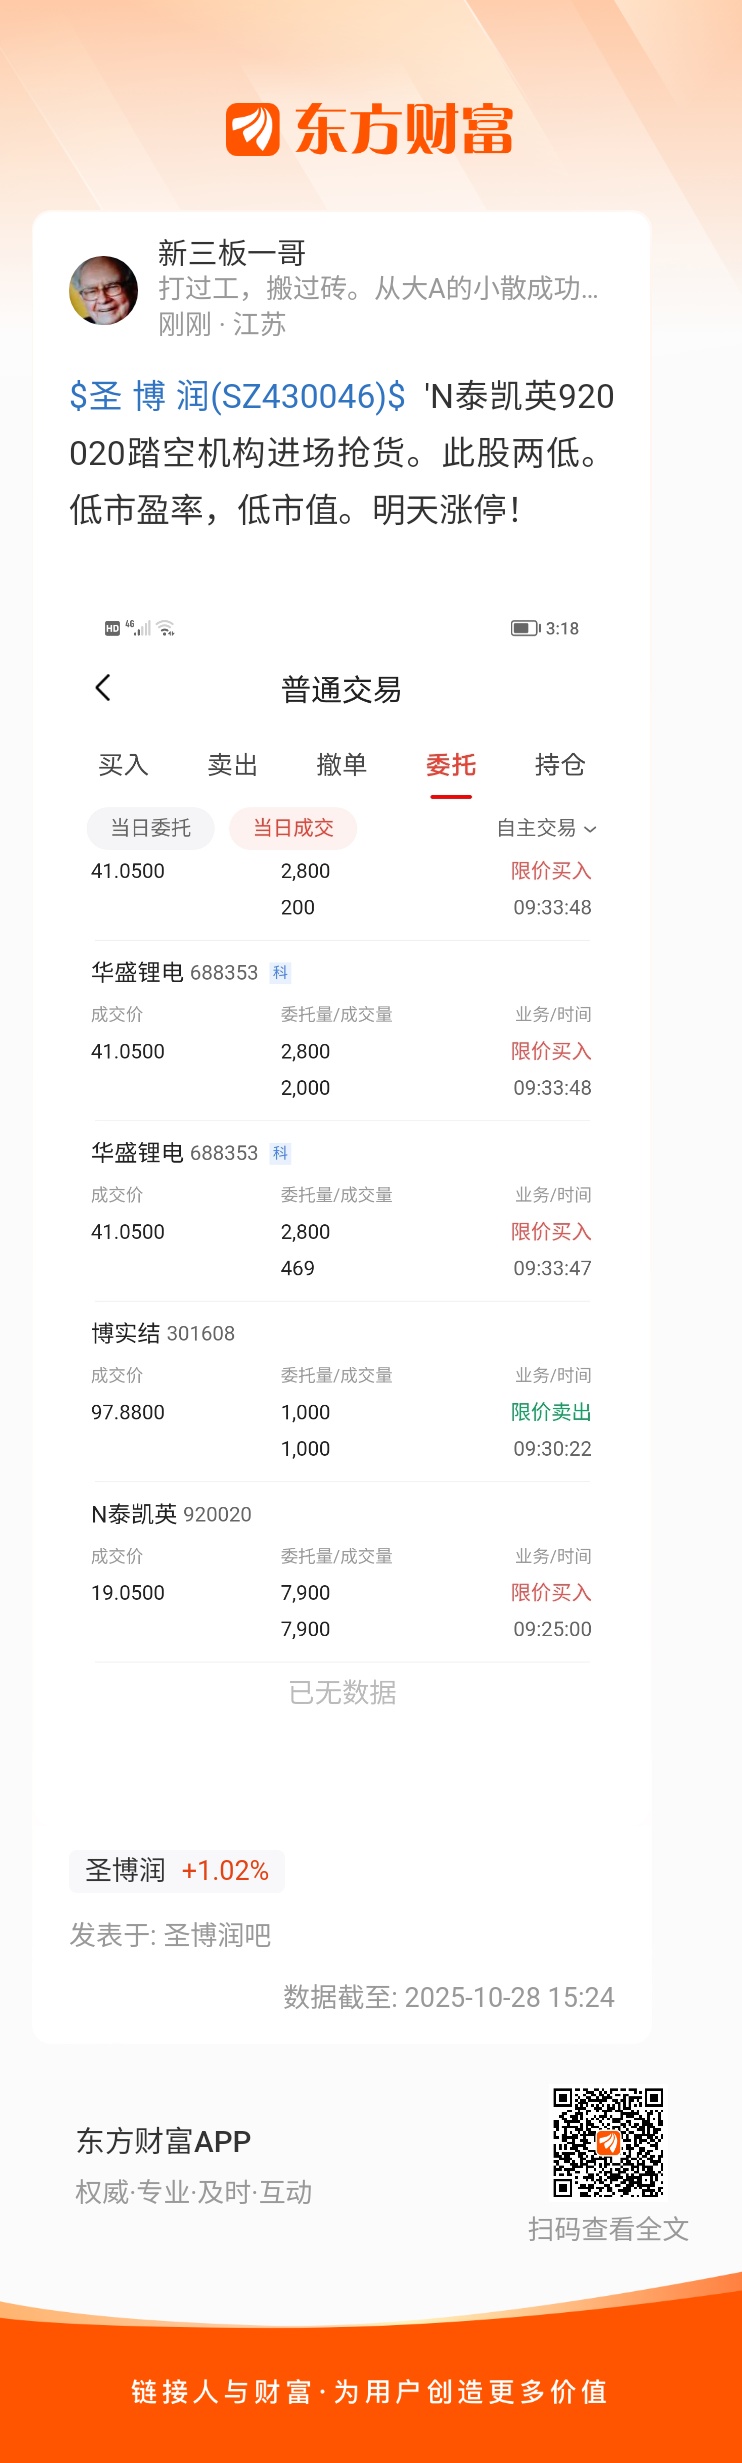Tap the username 新三板一哥
This screenshot has height=2463, width=742.
pyautogui.click(x=231, y=253)
